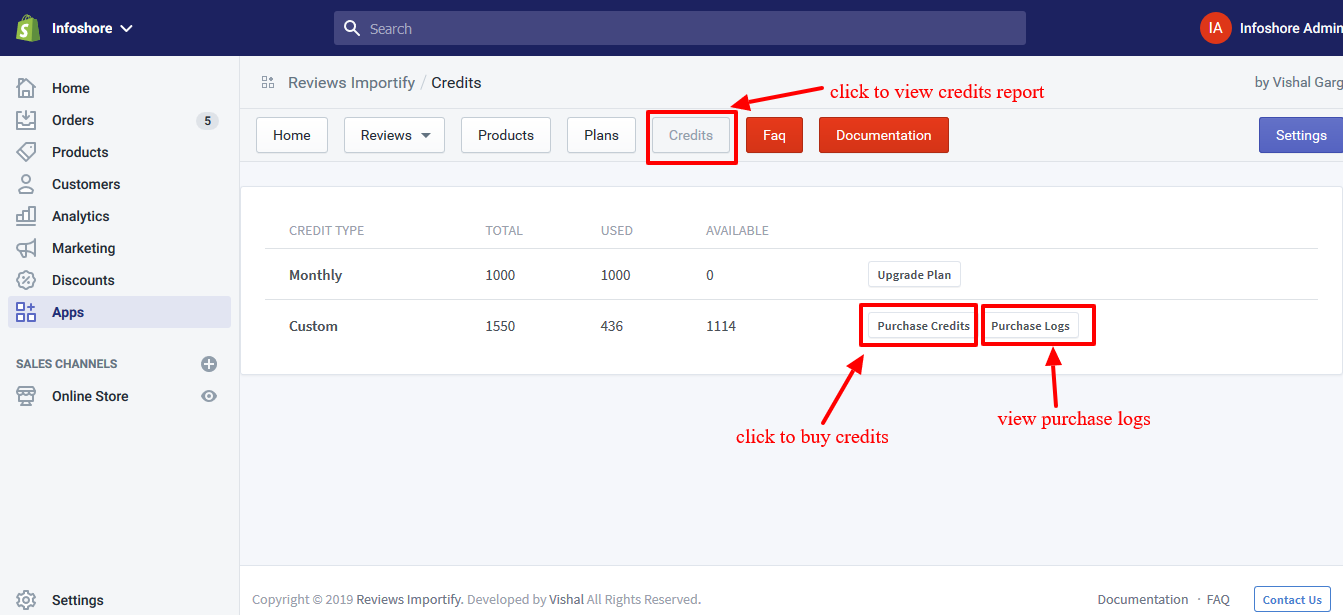
Task: Click the Contact Us button
Action: click(x=1292, y=600)
